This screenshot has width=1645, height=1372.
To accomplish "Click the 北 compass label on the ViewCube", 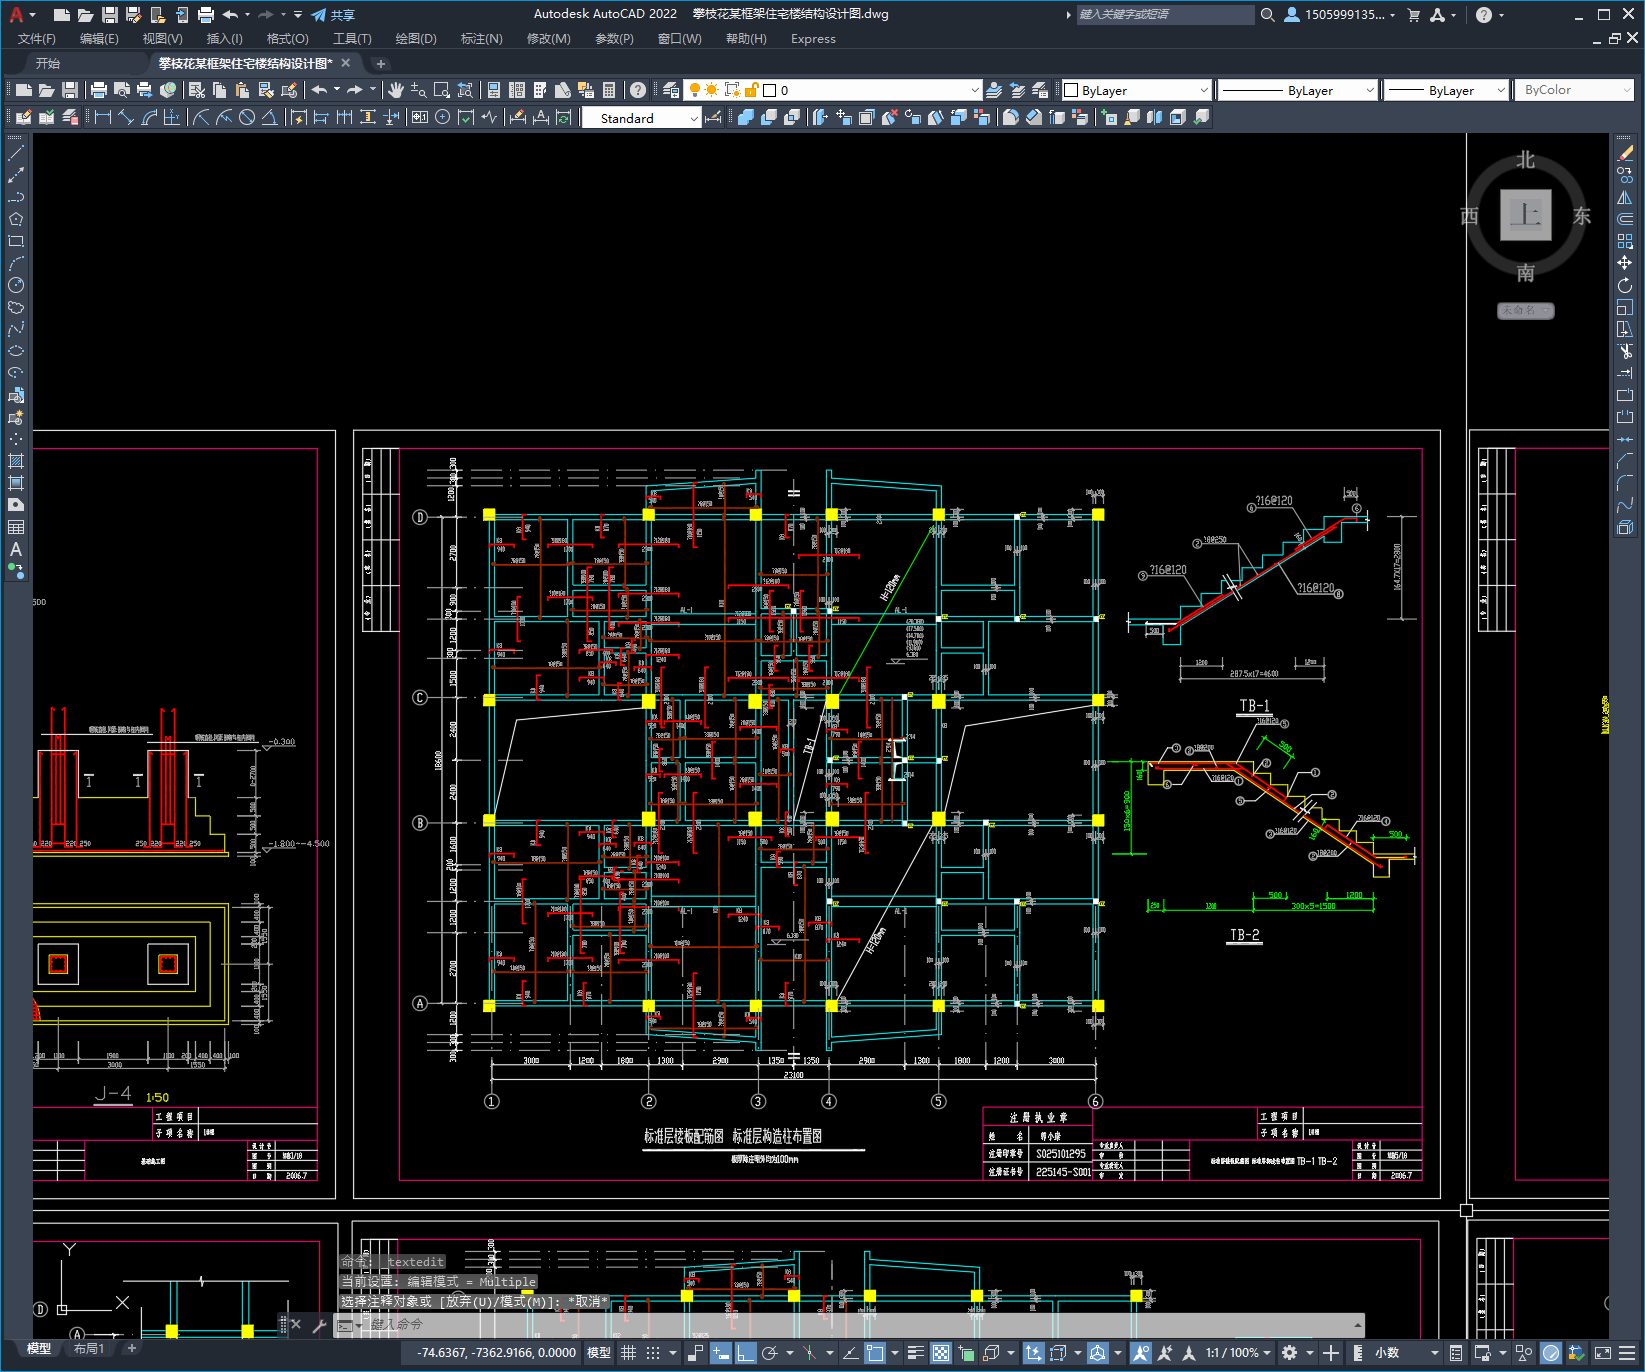I will coord(1526,160).
